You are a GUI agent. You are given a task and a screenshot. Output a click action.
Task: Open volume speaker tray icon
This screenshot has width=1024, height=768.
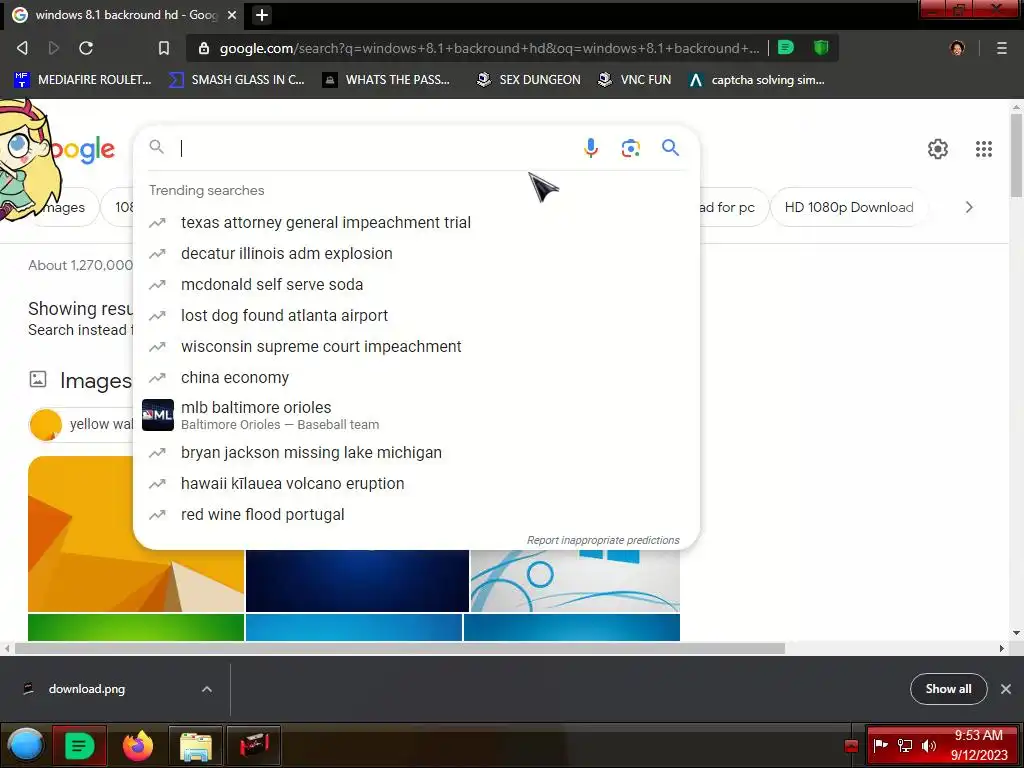pyautogui.click(x=928, y=745)
